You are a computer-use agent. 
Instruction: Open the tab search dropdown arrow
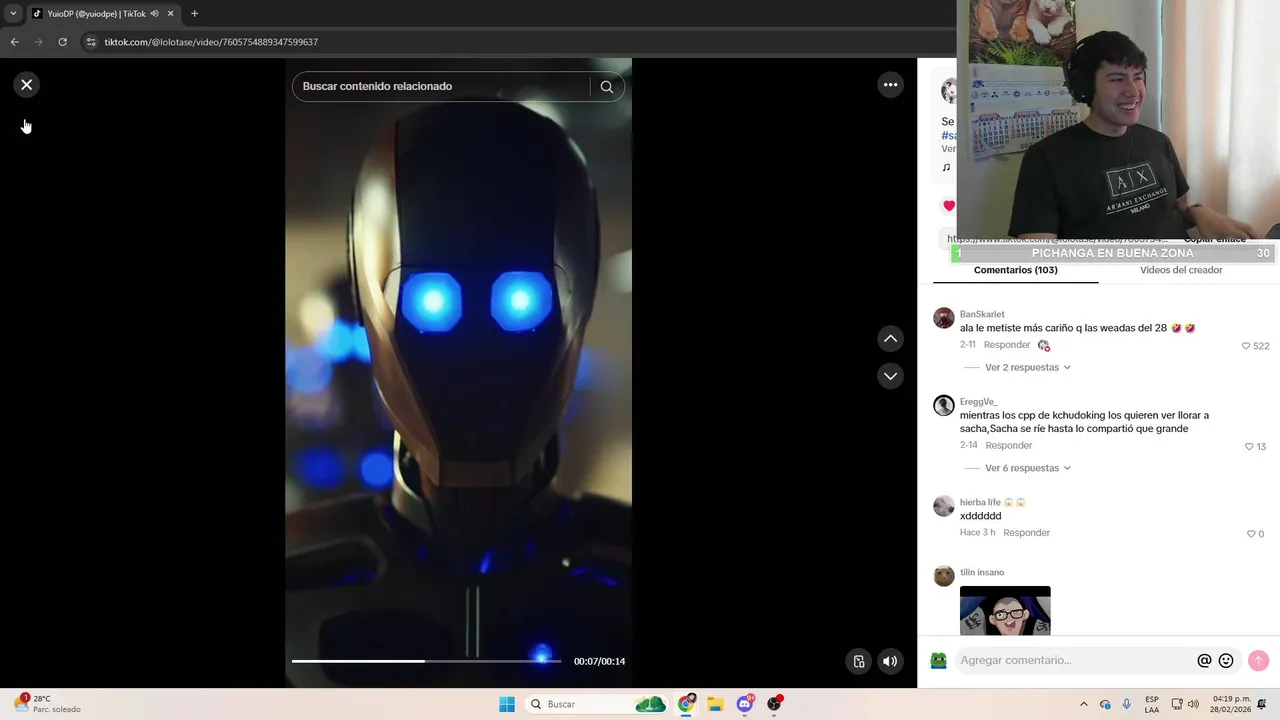13,14
